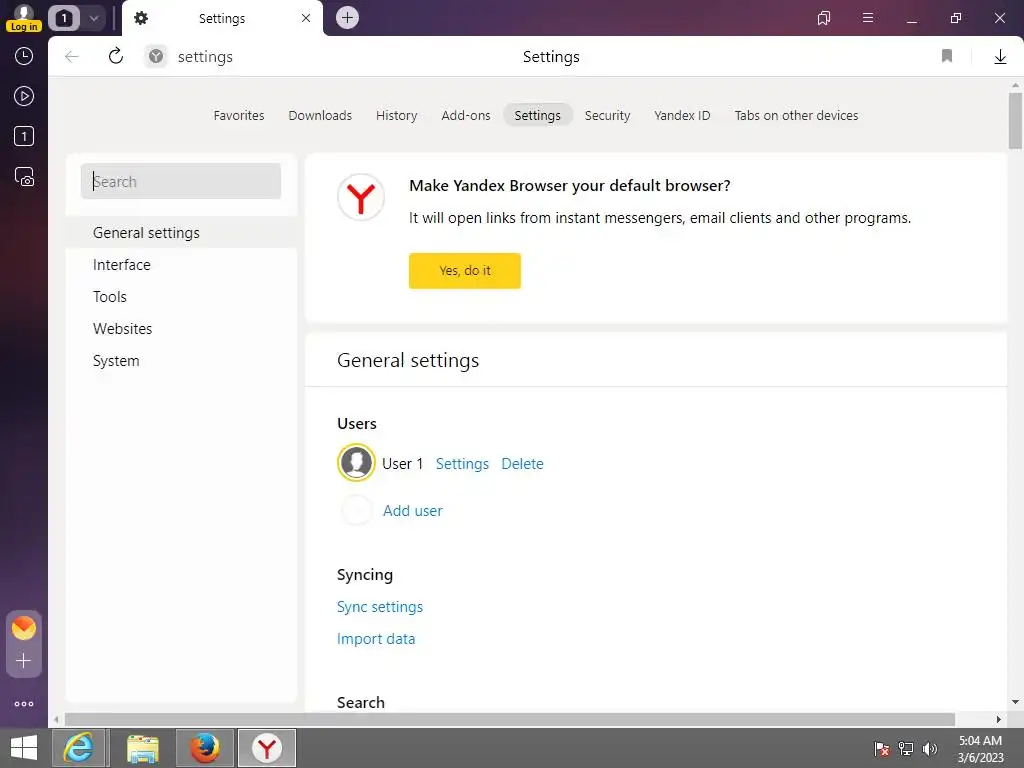The image size is (1024, 768).
Task: Open History clock icon in sidebar
Action: click(24, 56)
